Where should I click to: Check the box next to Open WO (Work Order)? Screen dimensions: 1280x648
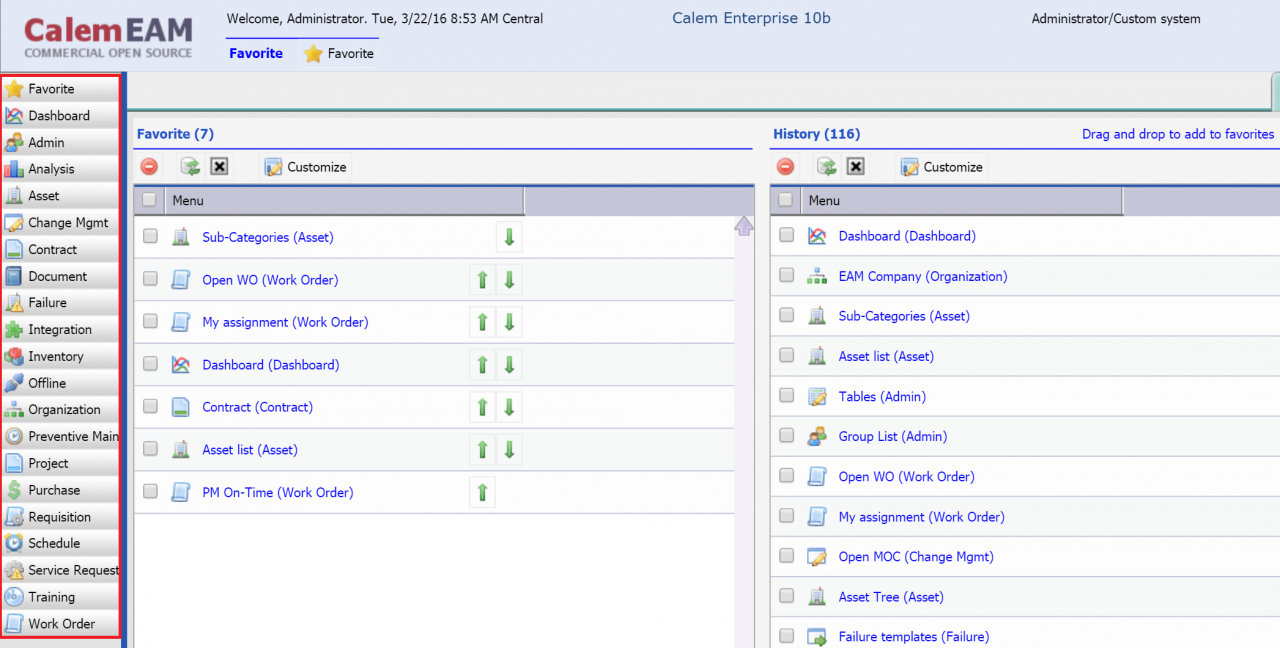[x=150, y=280]
